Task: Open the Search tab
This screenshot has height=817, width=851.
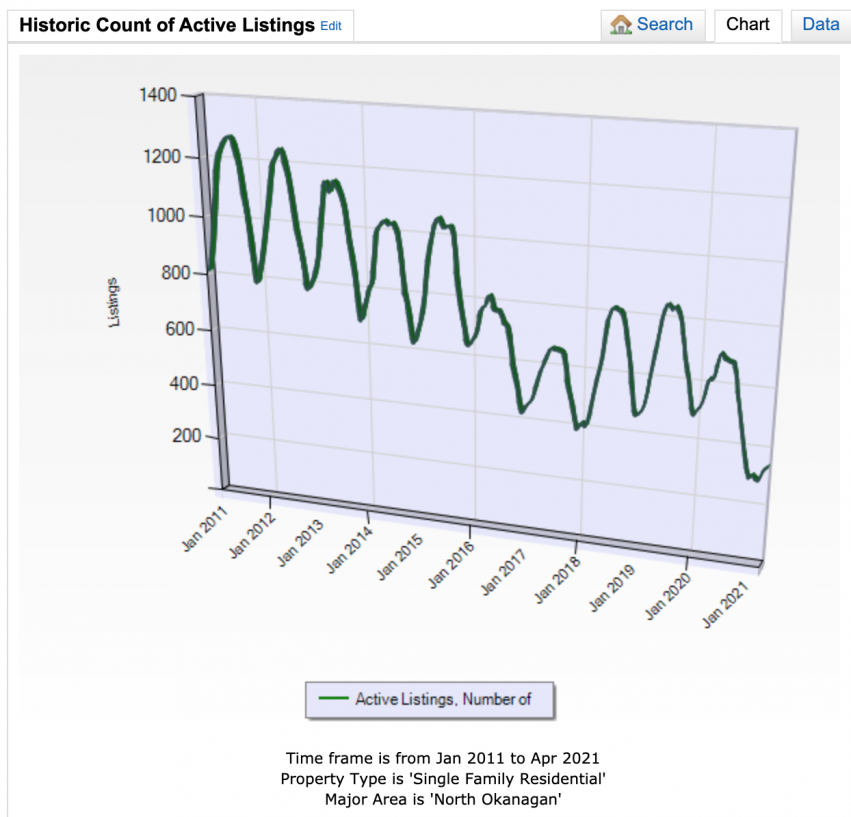Action: [x=653, y=25]
